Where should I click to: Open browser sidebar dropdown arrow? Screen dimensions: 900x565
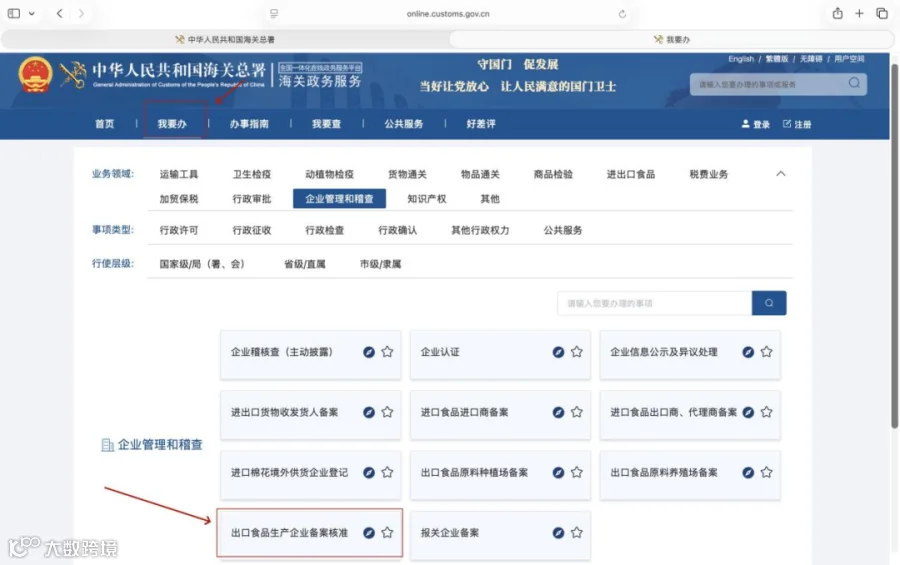[x=32, y=13]
